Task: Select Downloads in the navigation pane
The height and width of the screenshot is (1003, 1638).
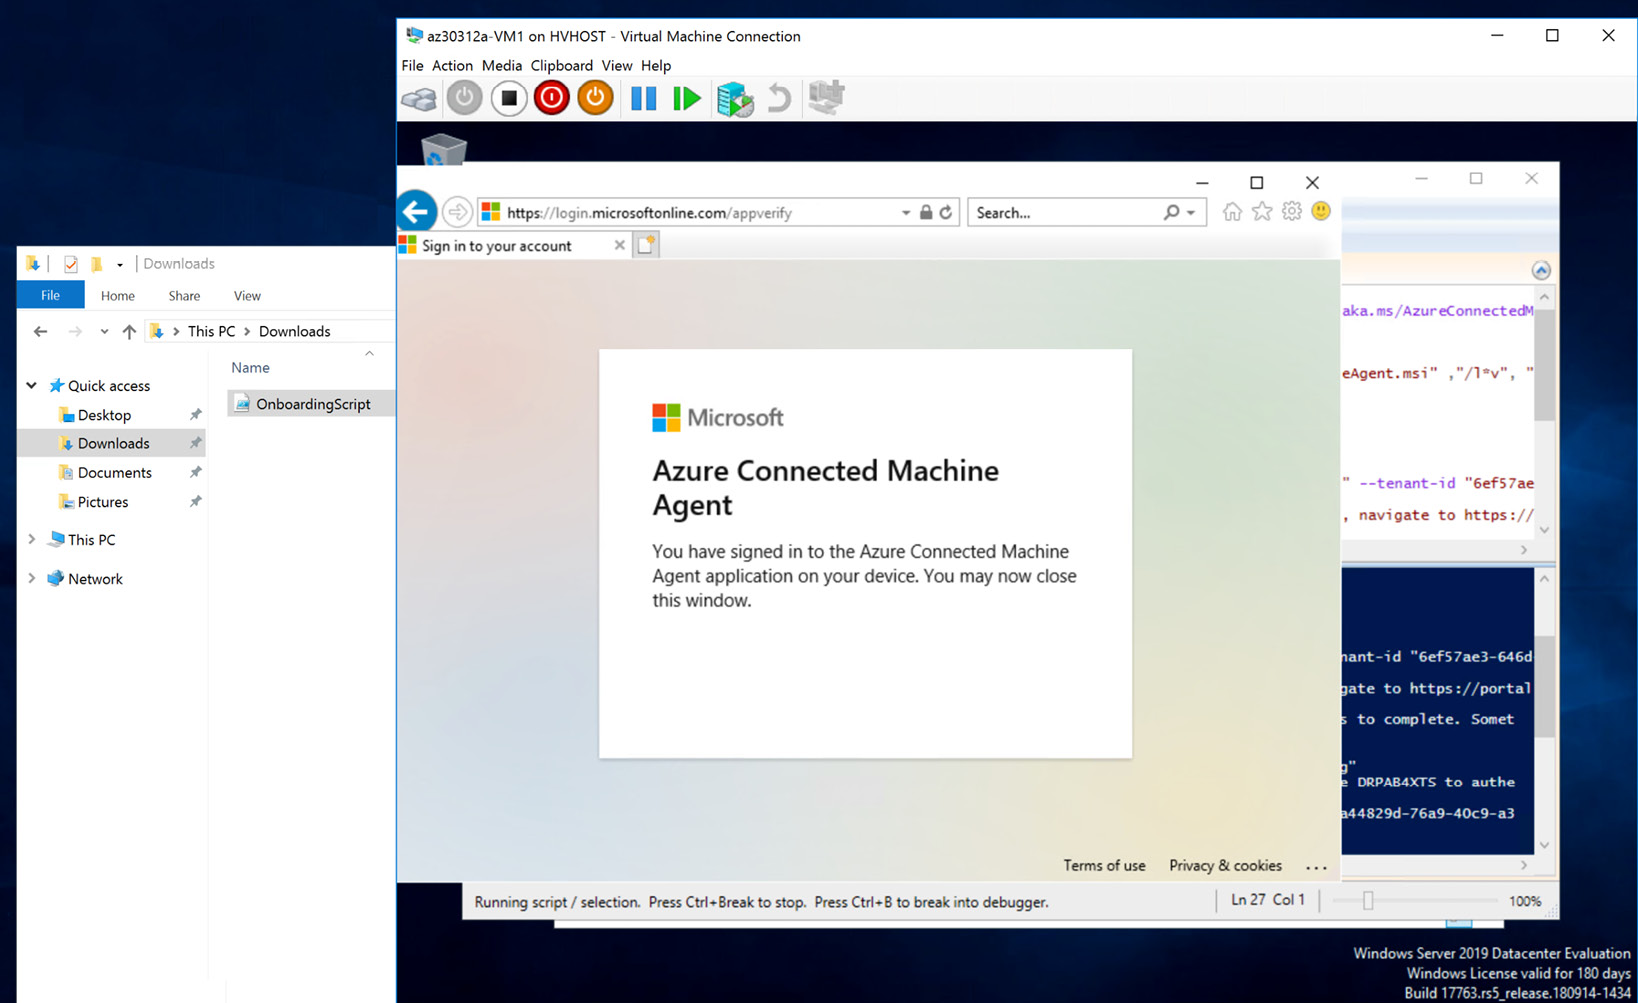Action: tap(113, 443)
